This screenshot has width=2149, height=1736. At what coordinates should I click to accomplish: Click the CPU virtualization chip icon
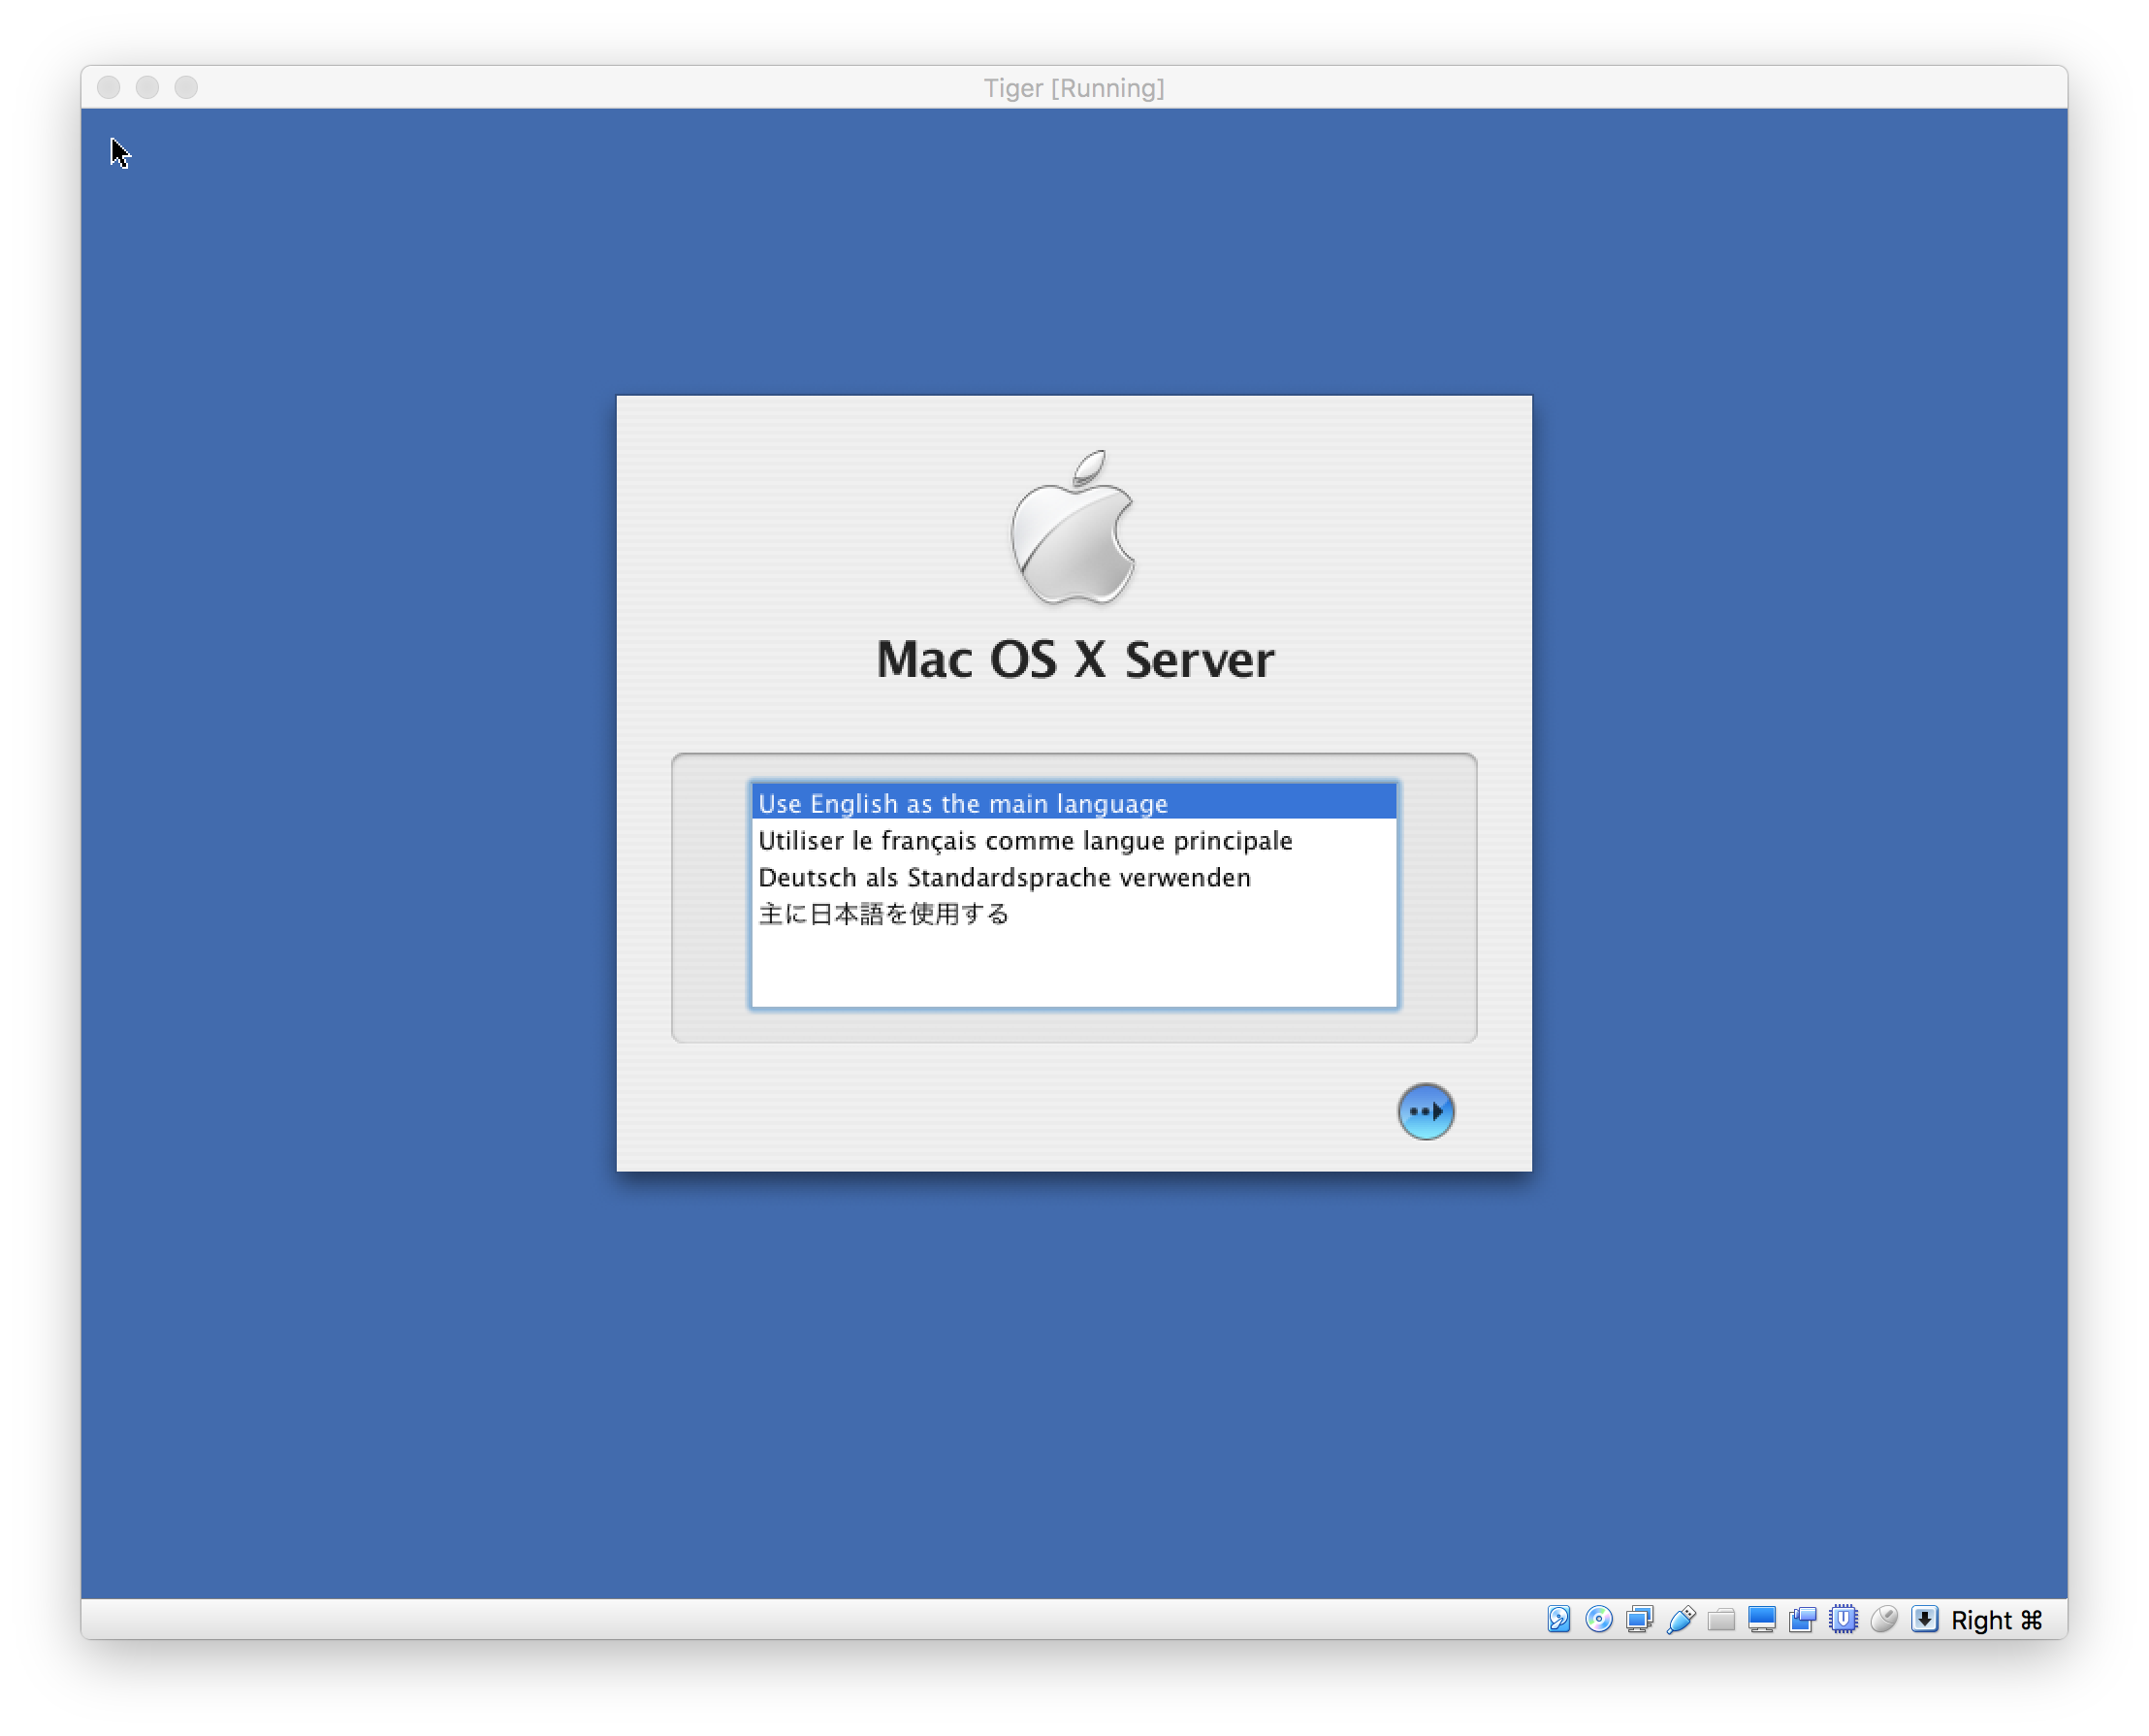[1843, 1619]
